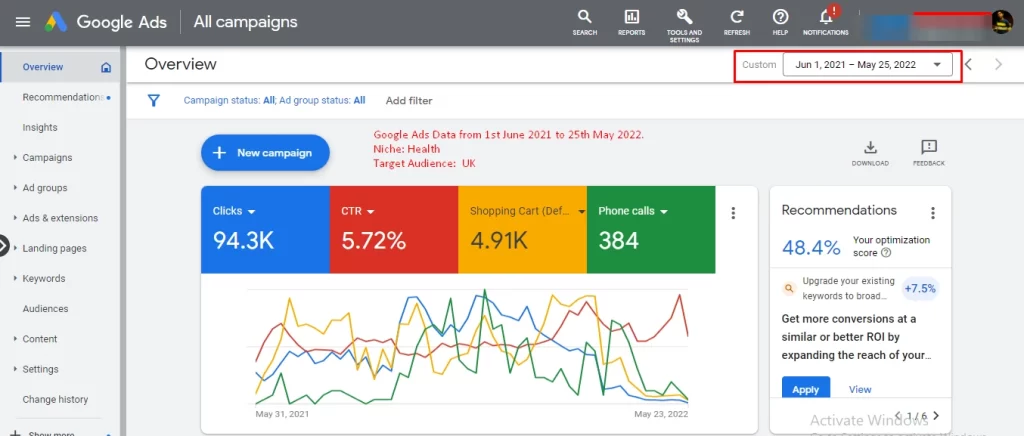Viewport: 1024px width, 436px height.
Task: Open the Search tool icon
Action: pyautogui.click(x=584, y=22)
